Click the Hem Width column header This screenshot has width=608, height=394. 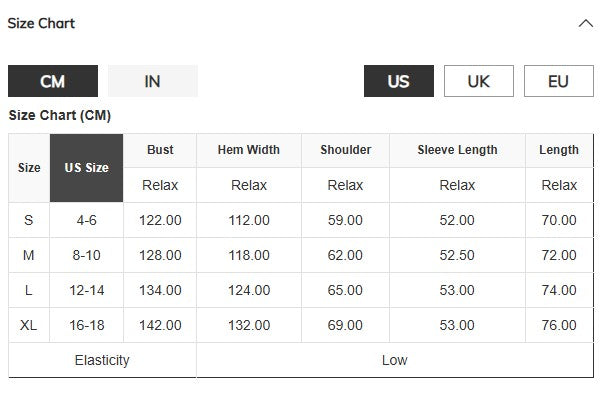(x=249, y=150)
